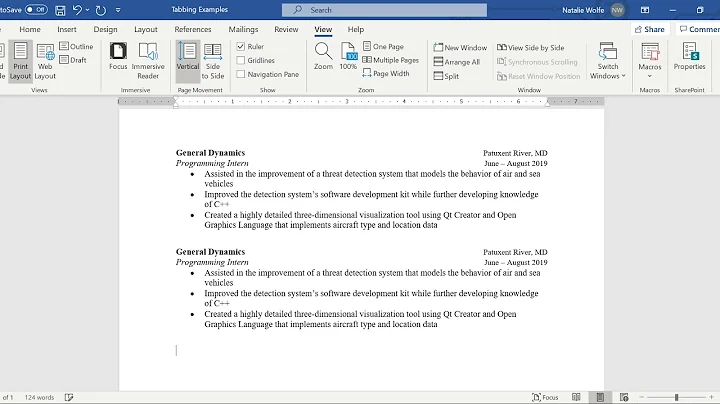This screenshot has height=404, width=720.
Task: Switch to Read Mode in status bar
Action: (x=576, y=398)
